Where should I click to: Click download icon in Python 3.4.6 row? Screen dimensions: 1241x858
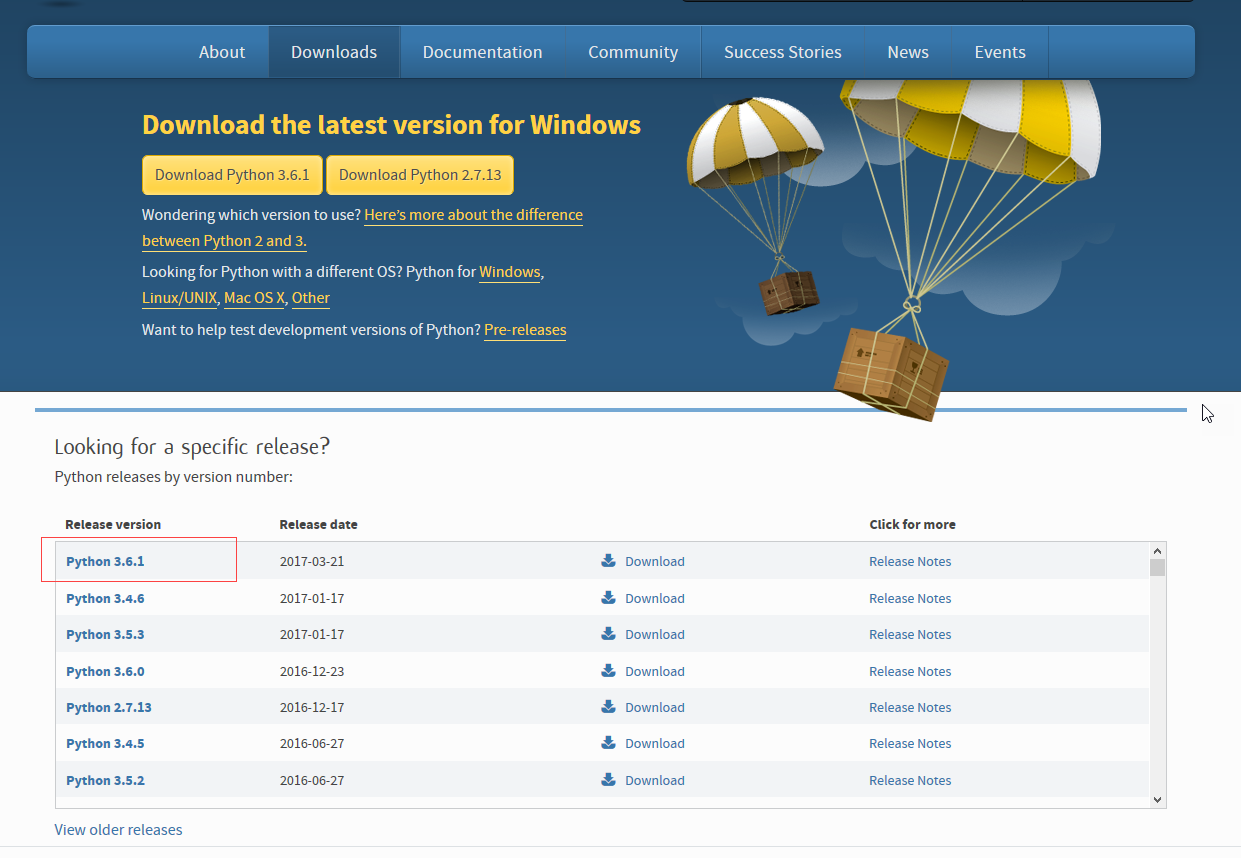pos(608,598)
